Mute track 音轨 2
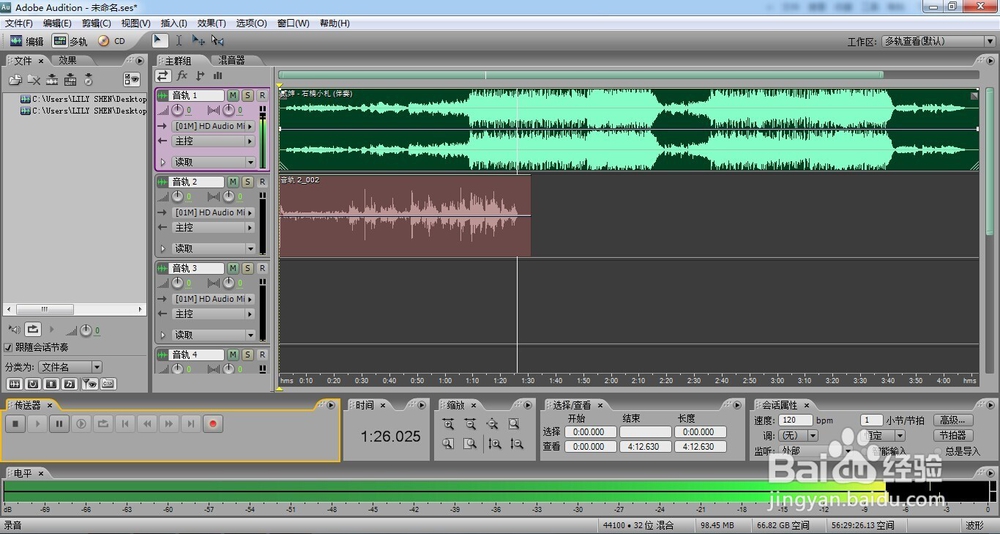 click(233, 182)
